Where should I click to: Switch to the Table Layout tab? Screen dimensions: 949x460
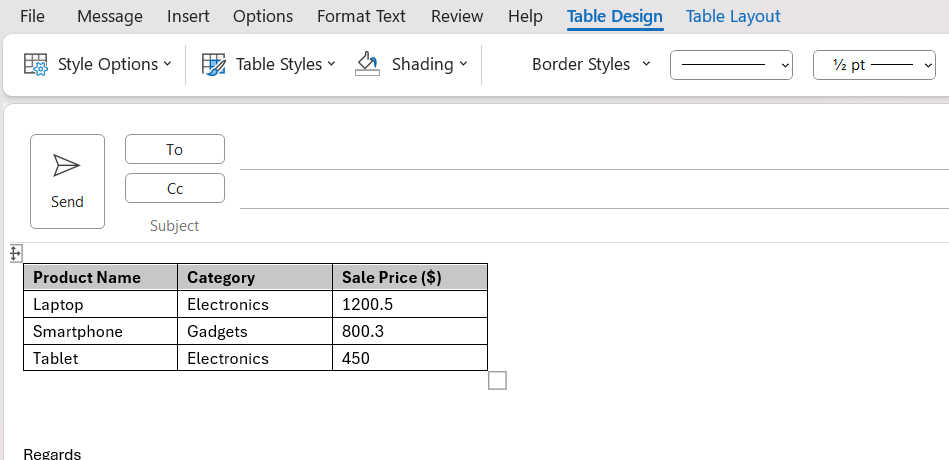coord(733,16)
